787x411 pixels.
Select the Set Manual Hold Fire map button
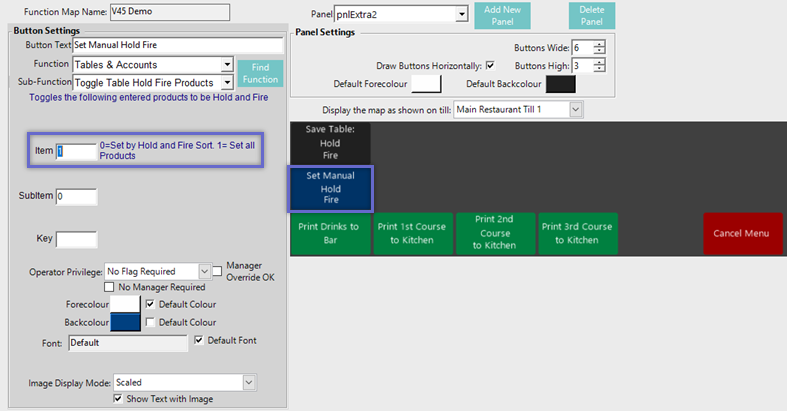(330, 188)
